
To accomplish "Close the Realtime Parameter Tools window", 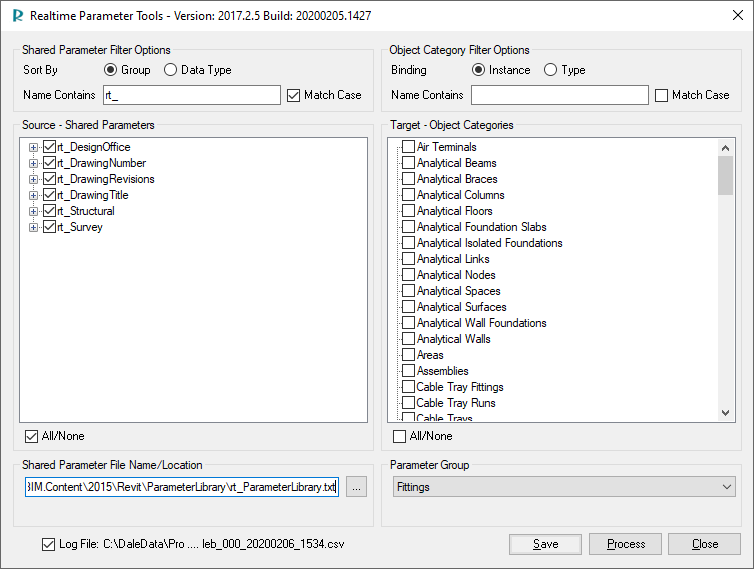I will tap(738, 15).
